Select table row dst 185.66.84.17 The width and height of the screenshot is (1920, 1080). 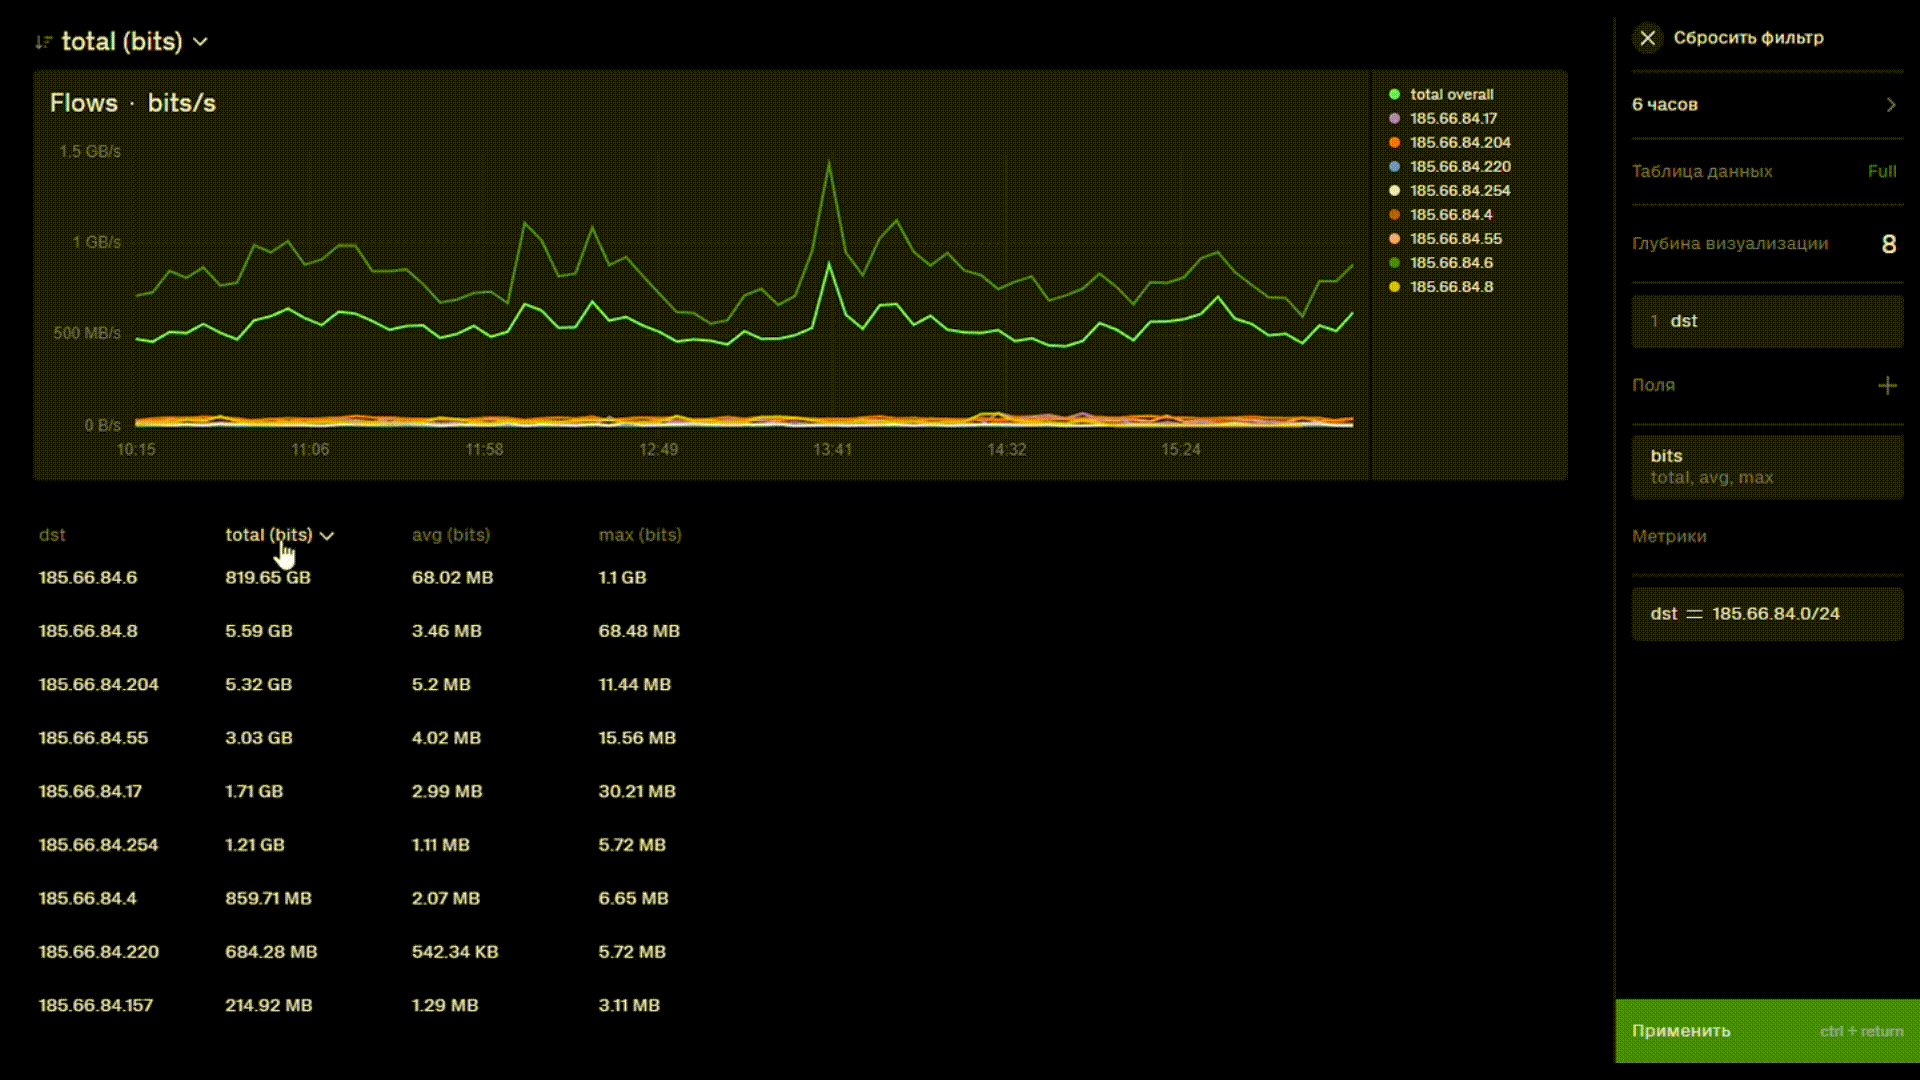coord(90,792)
